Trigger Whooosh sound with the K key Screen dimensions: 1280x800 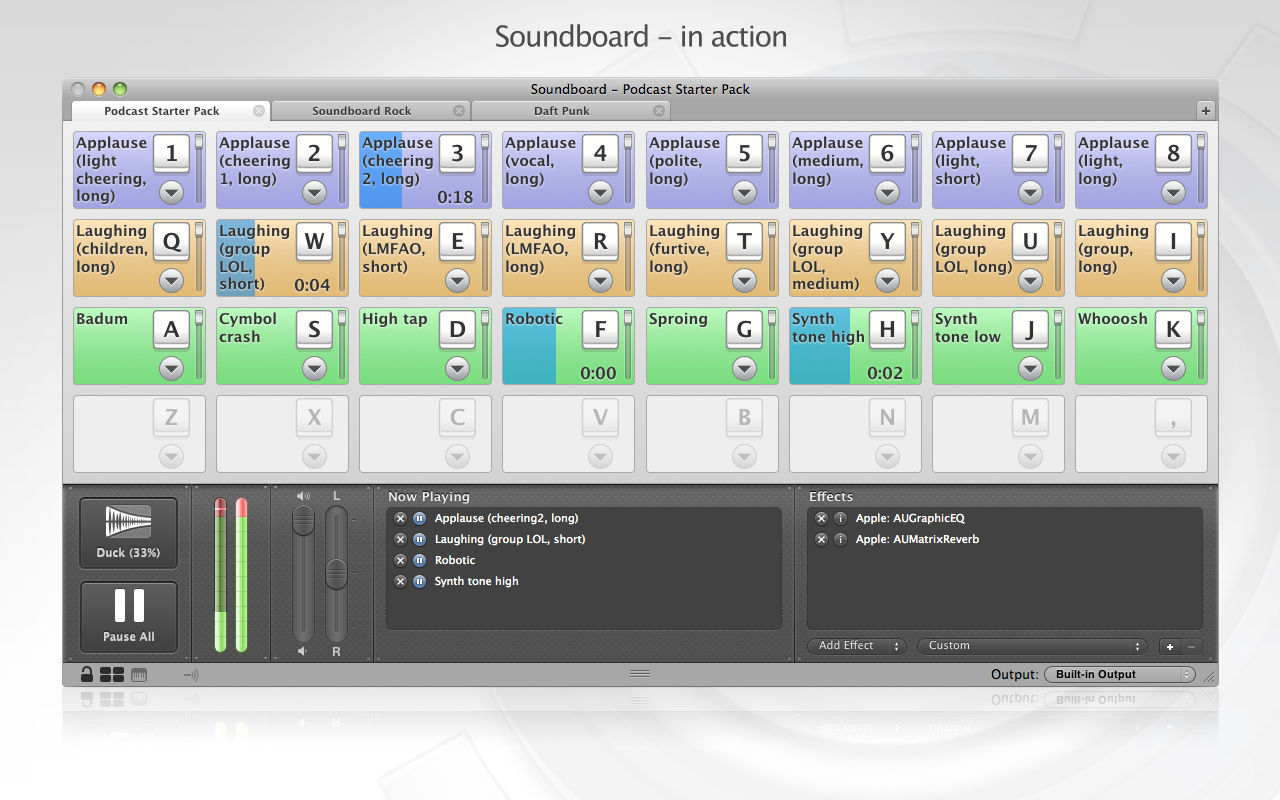1173,329
